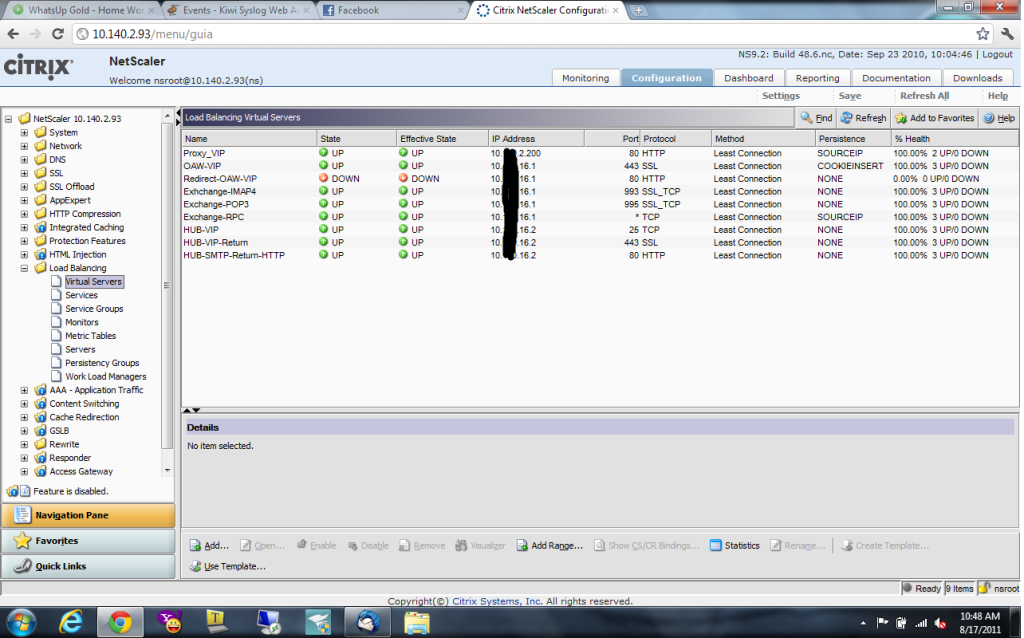Screen dimensions: 1024x638
Task: Click the Favorites star icon in sidebar
Action: point(22,540)
